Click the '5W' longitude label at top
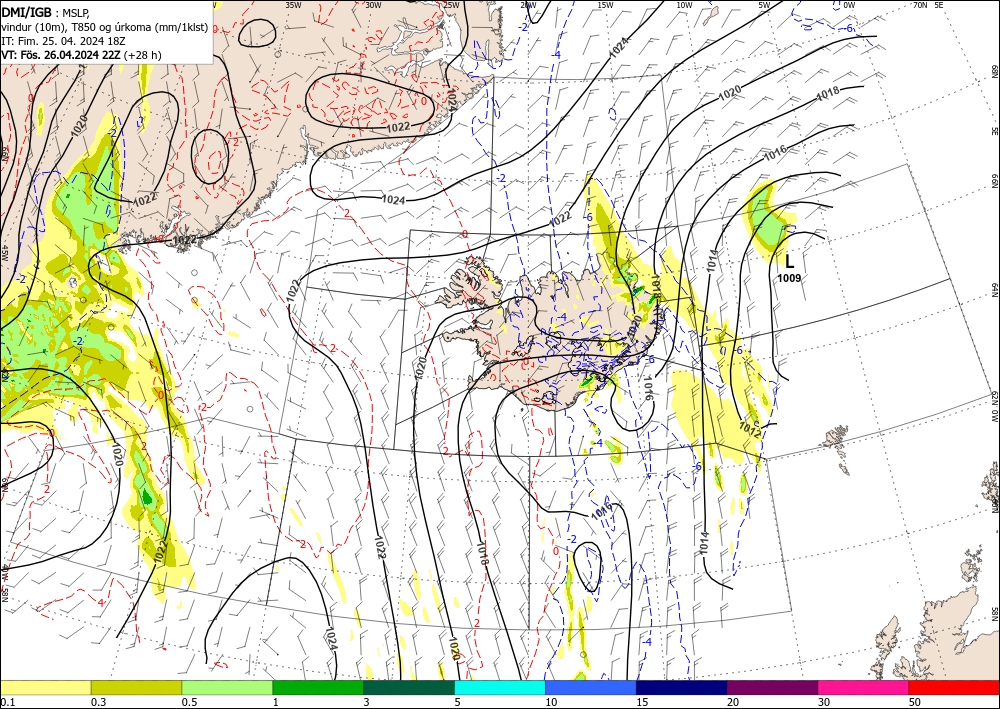Viewport: 1000px width, 709px height. tap(765, 5)
